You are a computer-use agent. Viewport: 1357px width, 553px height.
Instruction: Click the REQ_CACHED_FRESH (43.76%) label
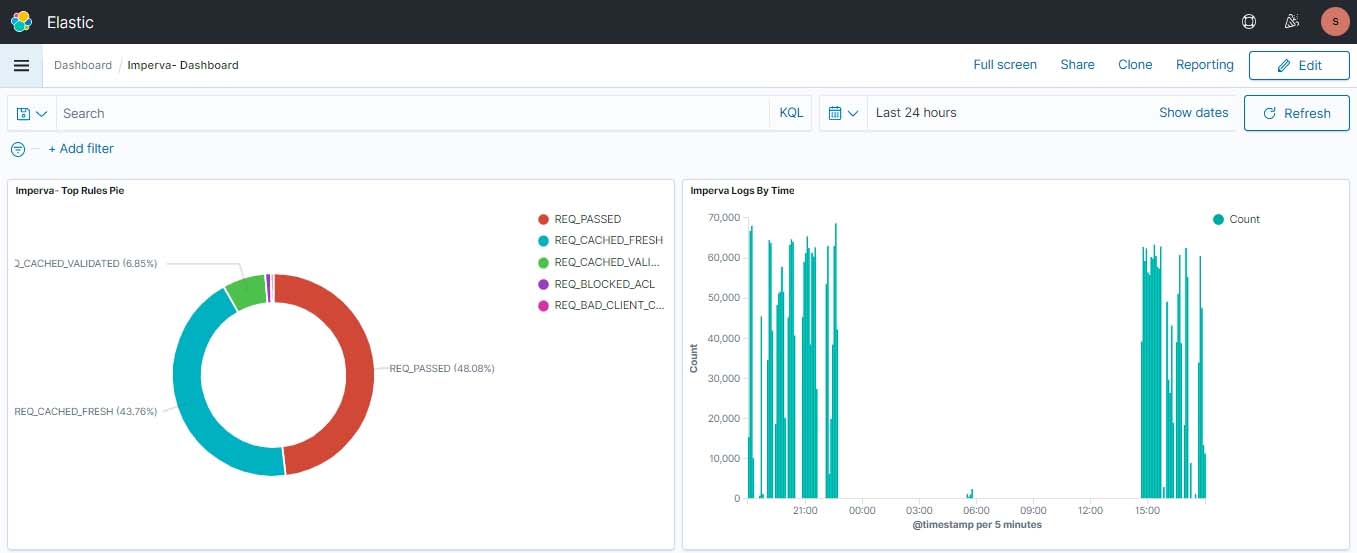[x=86, y=412]
